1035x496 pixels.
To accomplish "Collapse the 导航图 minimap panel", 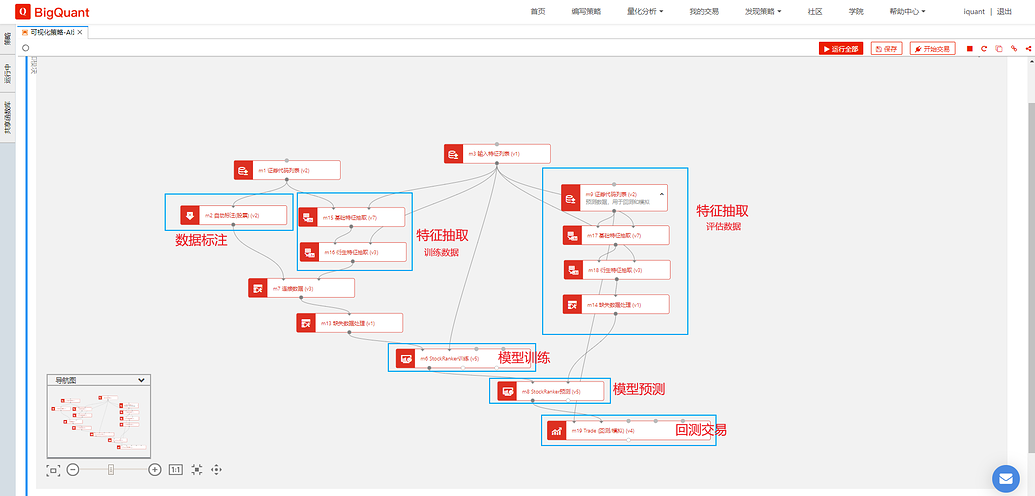I will click(x=141, y=380).
